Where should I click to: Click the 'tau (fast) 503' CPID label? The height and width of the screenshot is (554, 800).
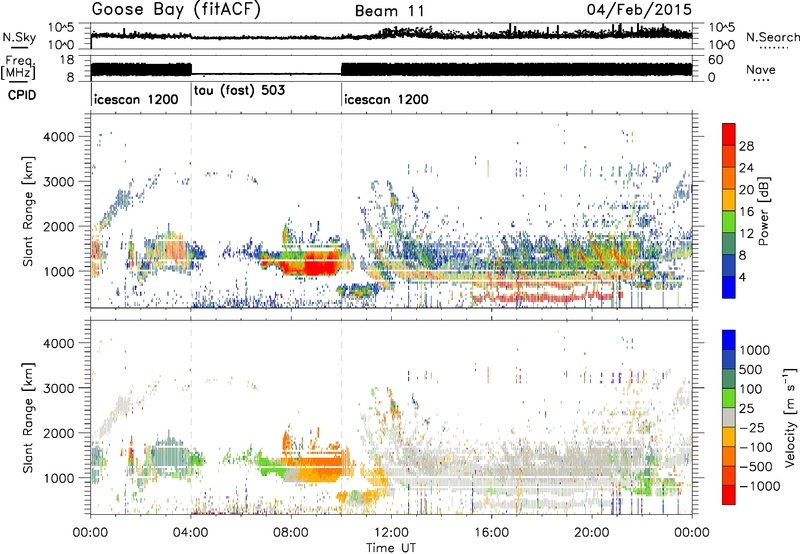click(239, 90)
